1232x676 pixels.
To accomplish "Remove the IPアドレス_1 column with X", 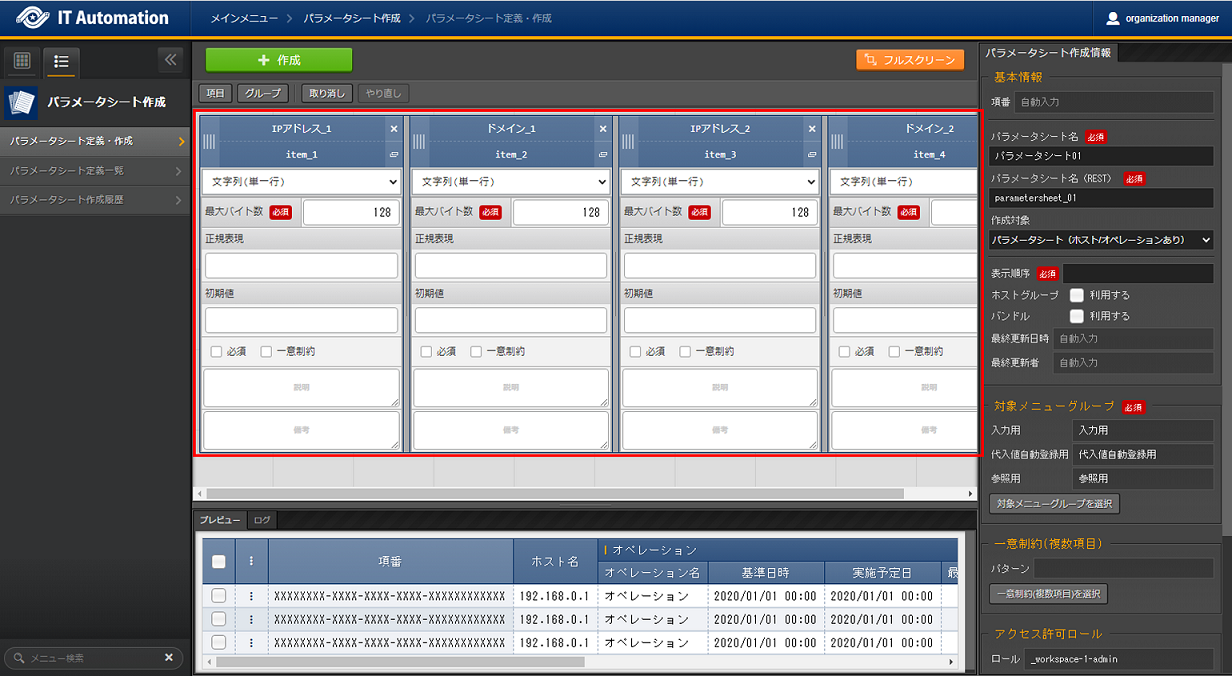I will (x=393, y=129).
